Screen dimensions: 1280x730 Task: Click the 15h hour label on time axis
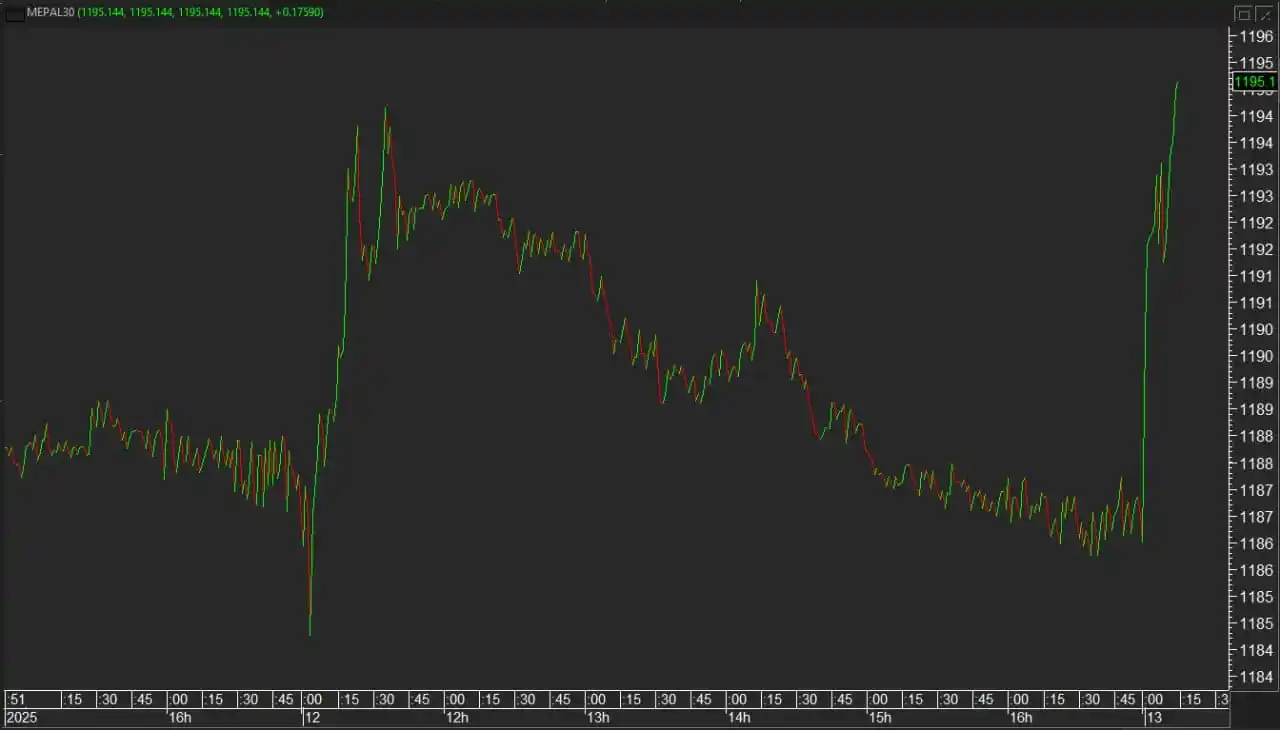click(880, 718)
